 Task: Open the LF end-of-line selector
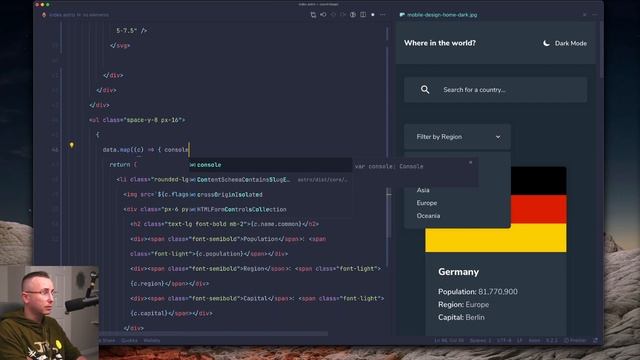[520, 340]
